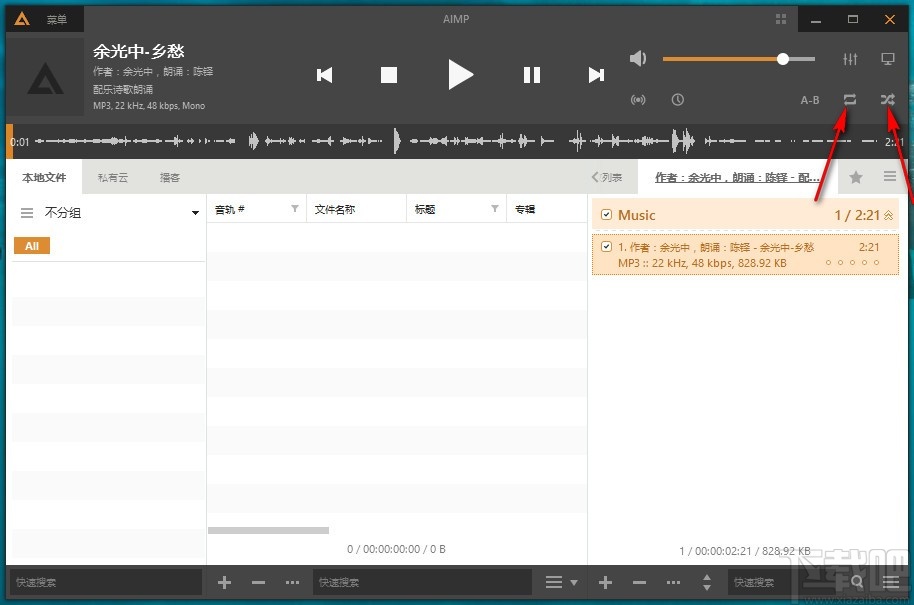This screenshot has width=914, height=605.
Task: Enable repeat playback mode
Action: 849,100
